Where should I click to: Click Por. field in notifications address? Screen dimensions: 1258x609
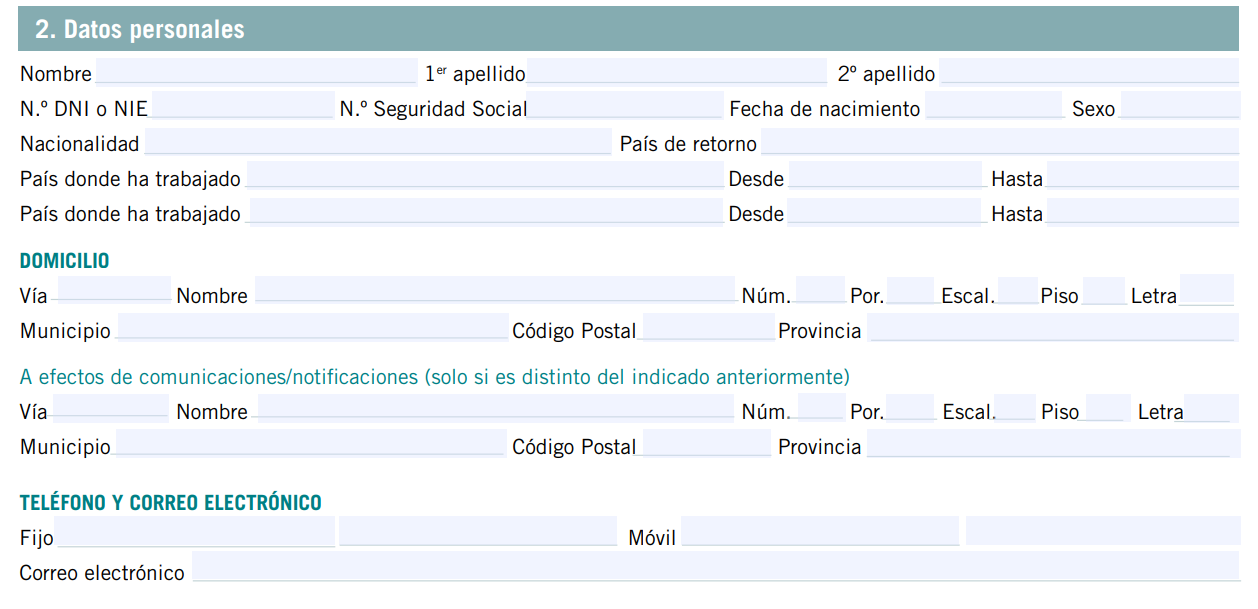tap(911, 407)
